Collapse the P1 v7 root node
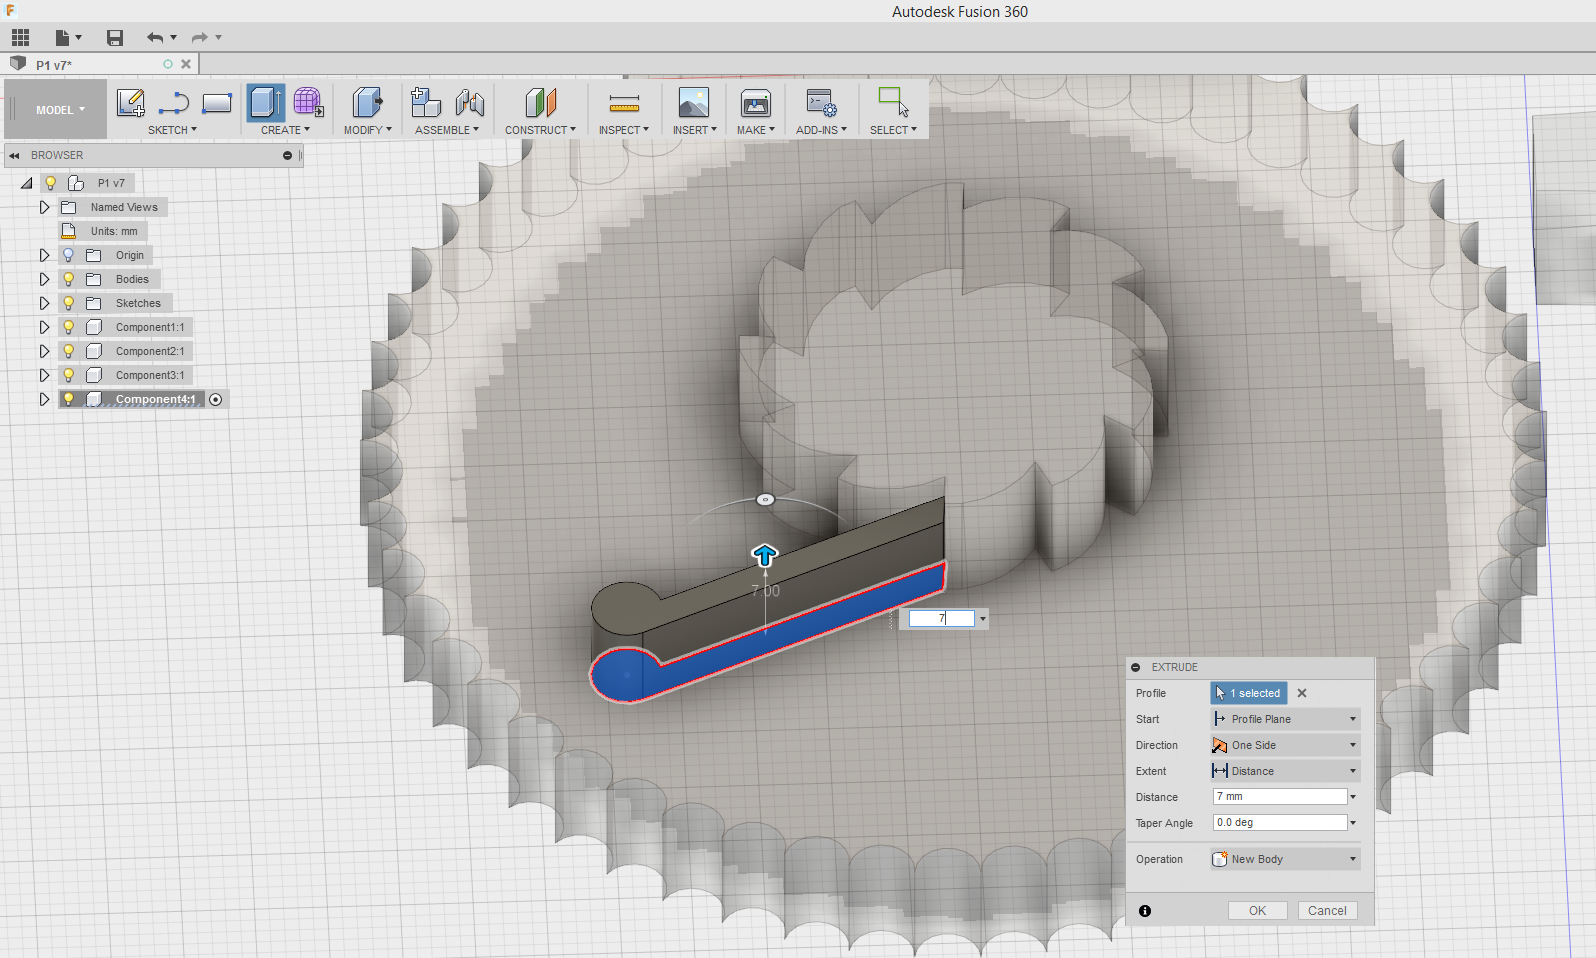The image size is (1596, 958). tap(27, 183)
